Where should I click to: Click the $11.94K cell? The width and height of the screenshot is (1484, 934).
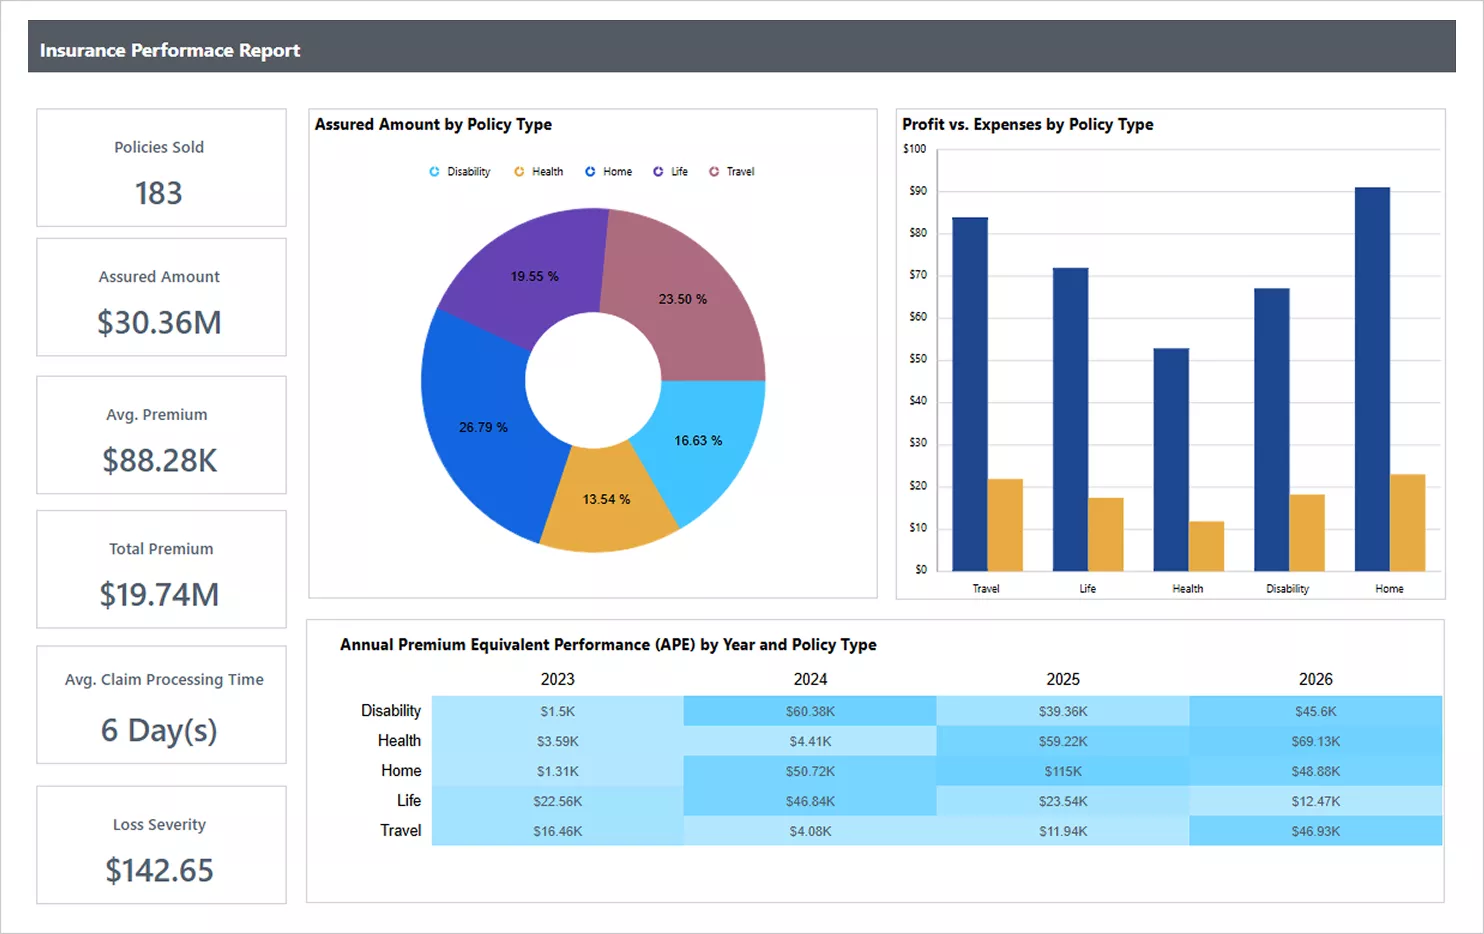[1063, 831]
